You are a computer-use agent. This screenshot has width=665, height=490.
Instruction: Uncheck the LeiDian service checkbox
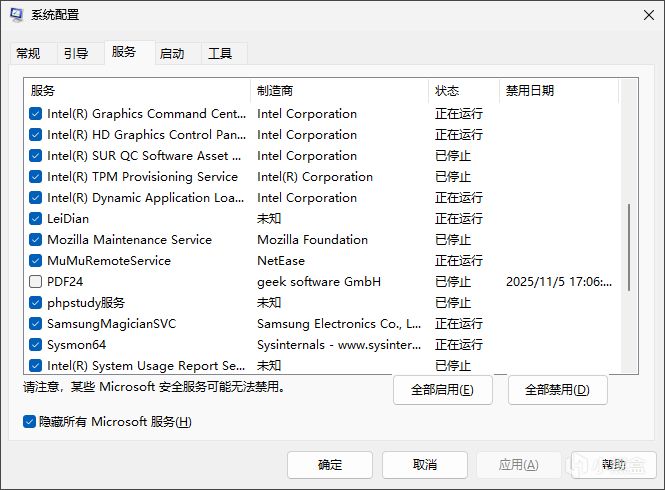(36, 219)
